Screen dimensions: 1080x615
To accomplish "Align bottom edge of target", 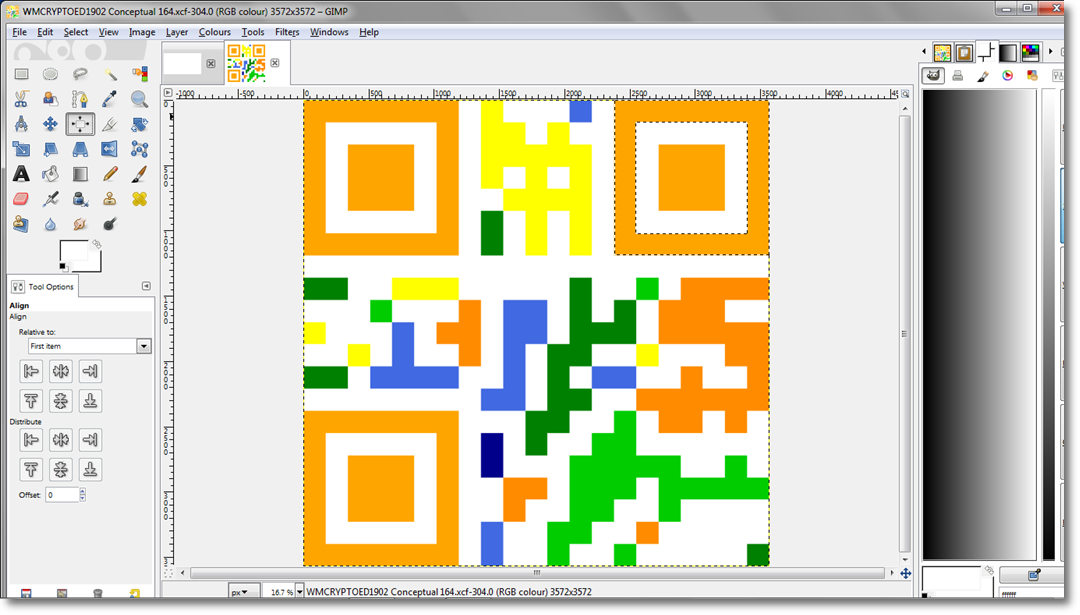I will tap(90, 400).
